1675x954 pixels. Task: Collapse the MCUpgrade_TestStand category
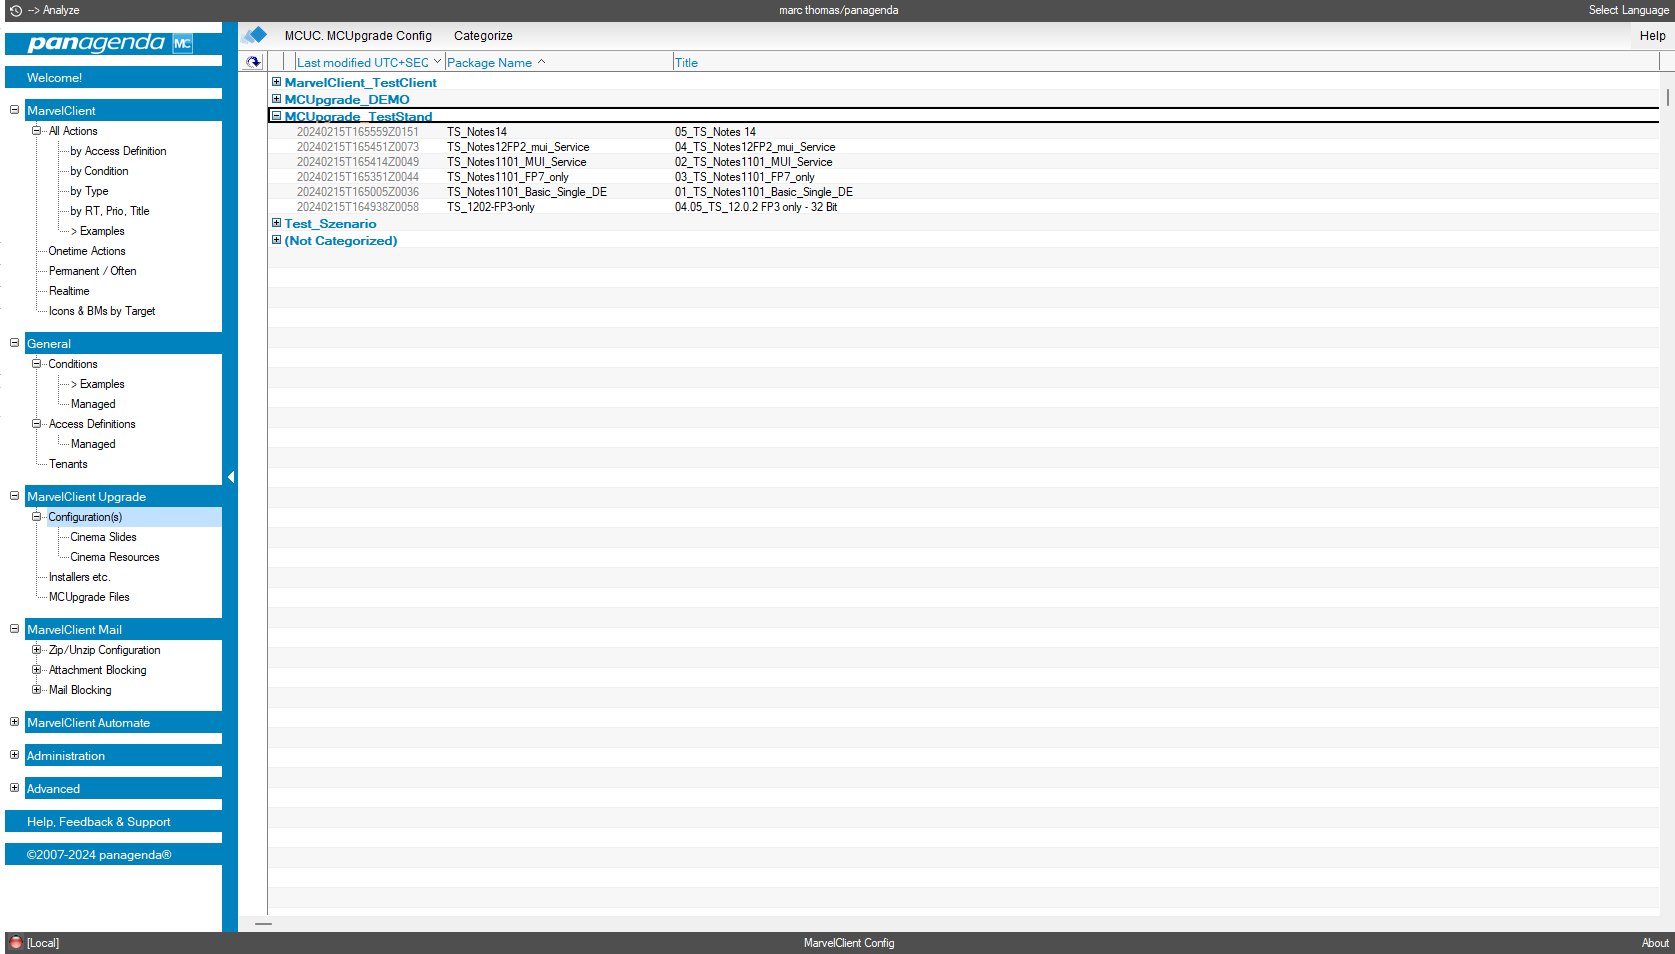(x=276, y=116)
